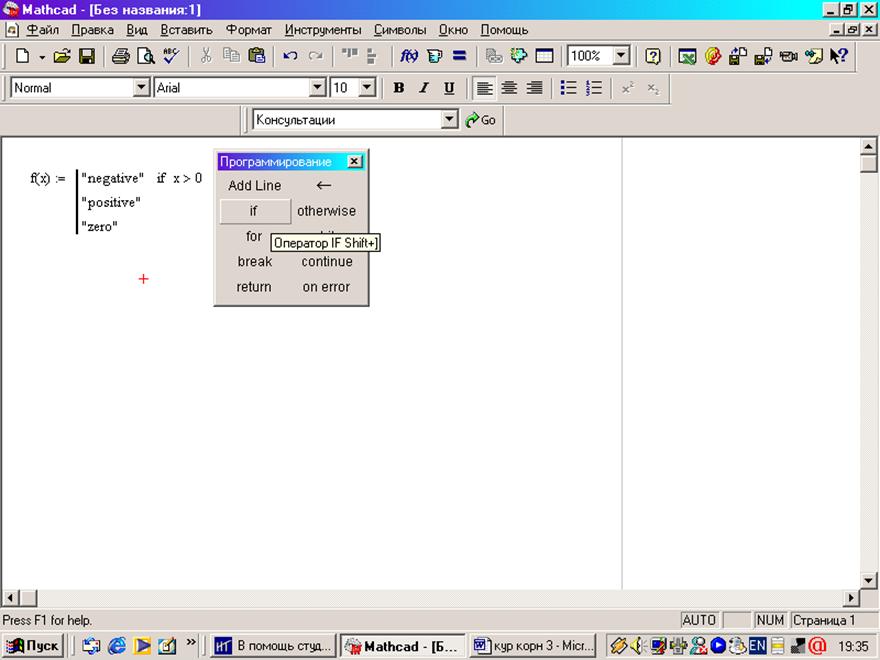
Task: Open the 100% zoom dropdown
Action: point(621,57)
